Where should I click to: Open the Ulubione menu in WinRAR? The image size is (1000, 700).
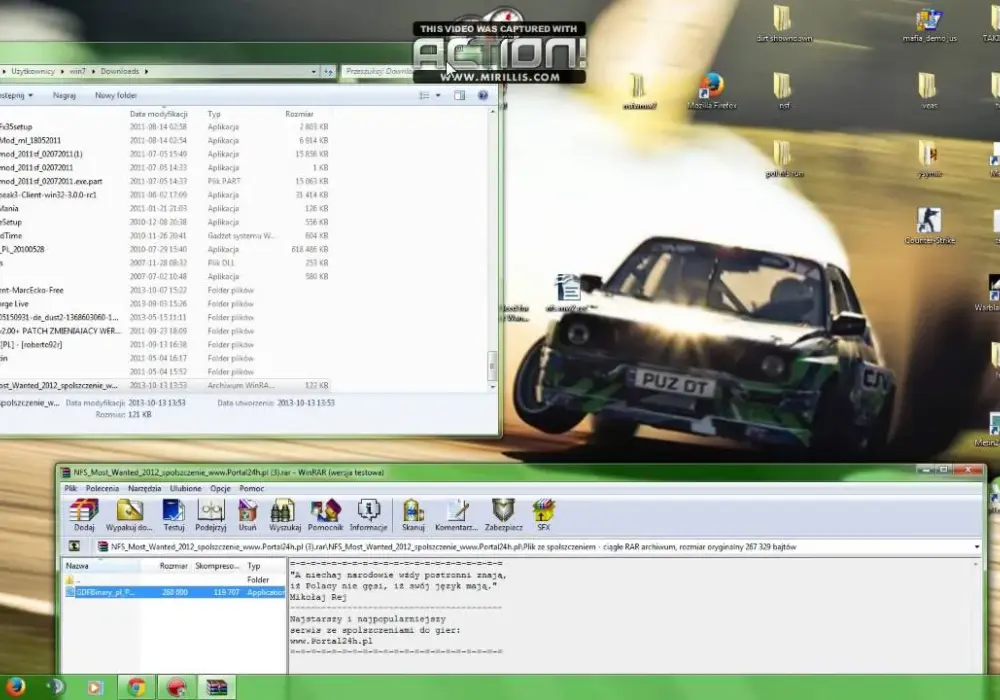pyautogui.click(x=186, y=488)
